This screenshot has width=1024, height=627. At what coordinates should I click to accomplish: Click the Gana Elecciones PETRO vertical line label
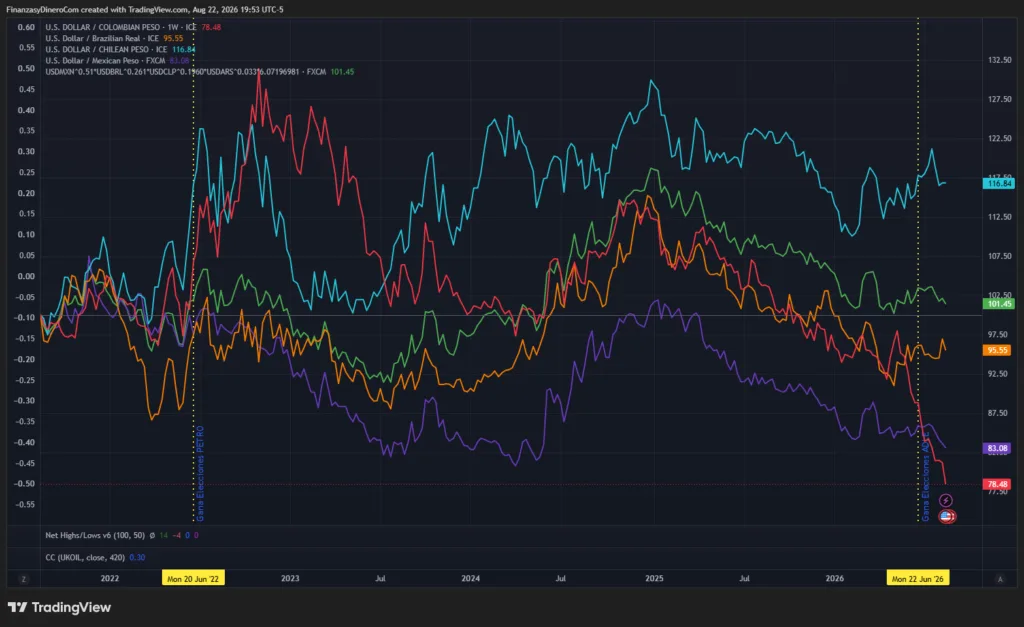(200, 474)
